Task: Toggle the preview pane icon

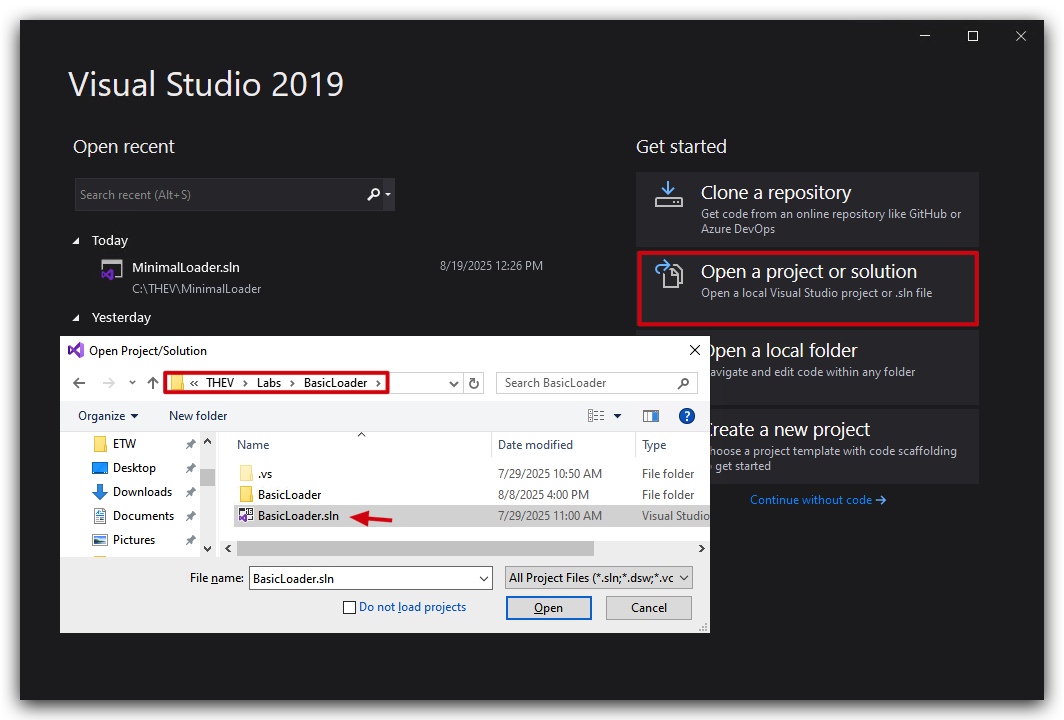Action: 651,416
